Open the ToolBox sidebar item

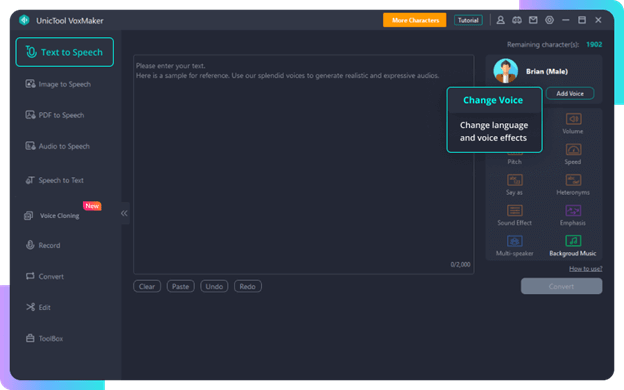(45, 338)
